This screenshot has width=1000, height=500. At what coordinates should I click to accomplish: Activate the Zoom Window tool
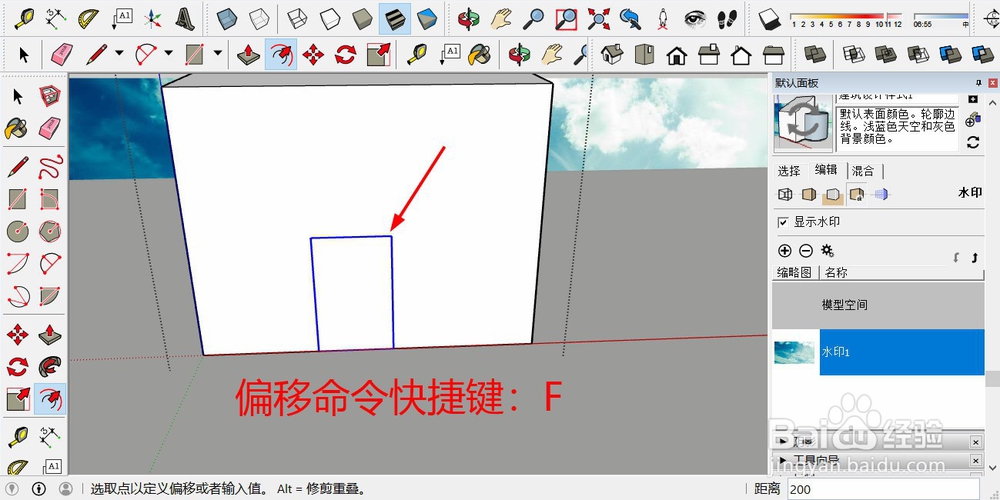coord(566,18)
